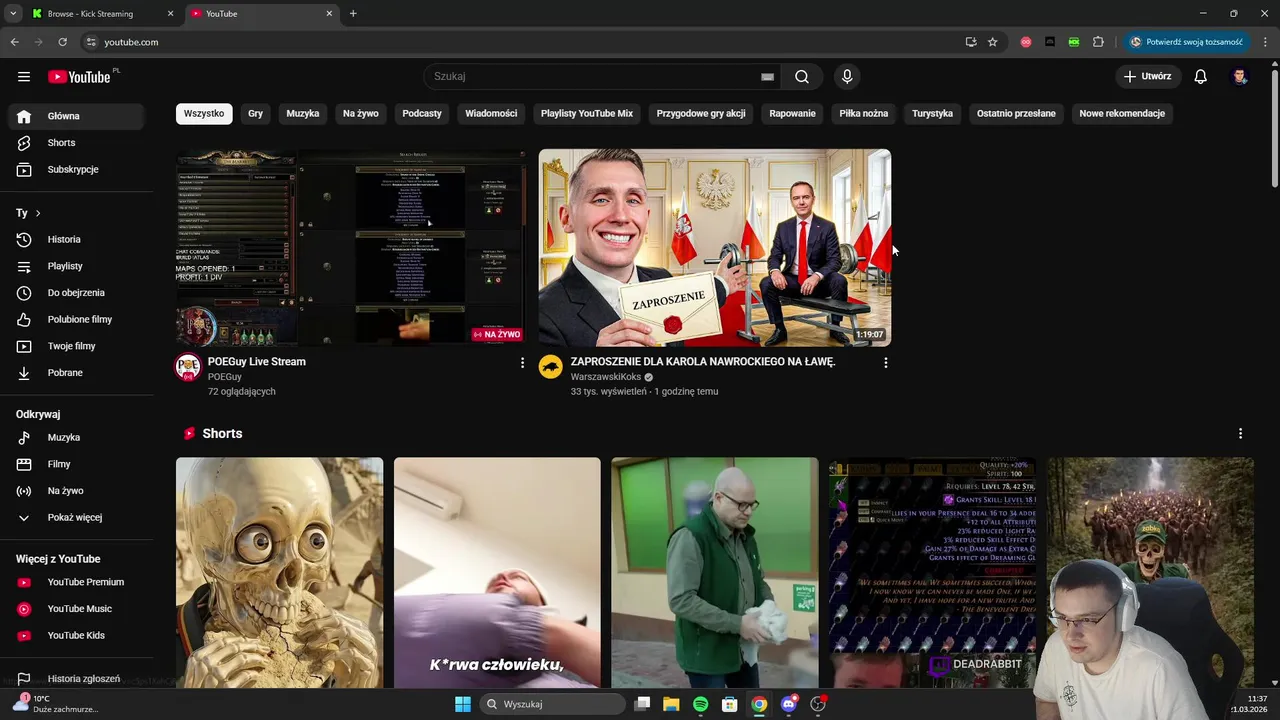Click the Utwórz create button
The image size is (1280, 720).
coord(1148,77)
